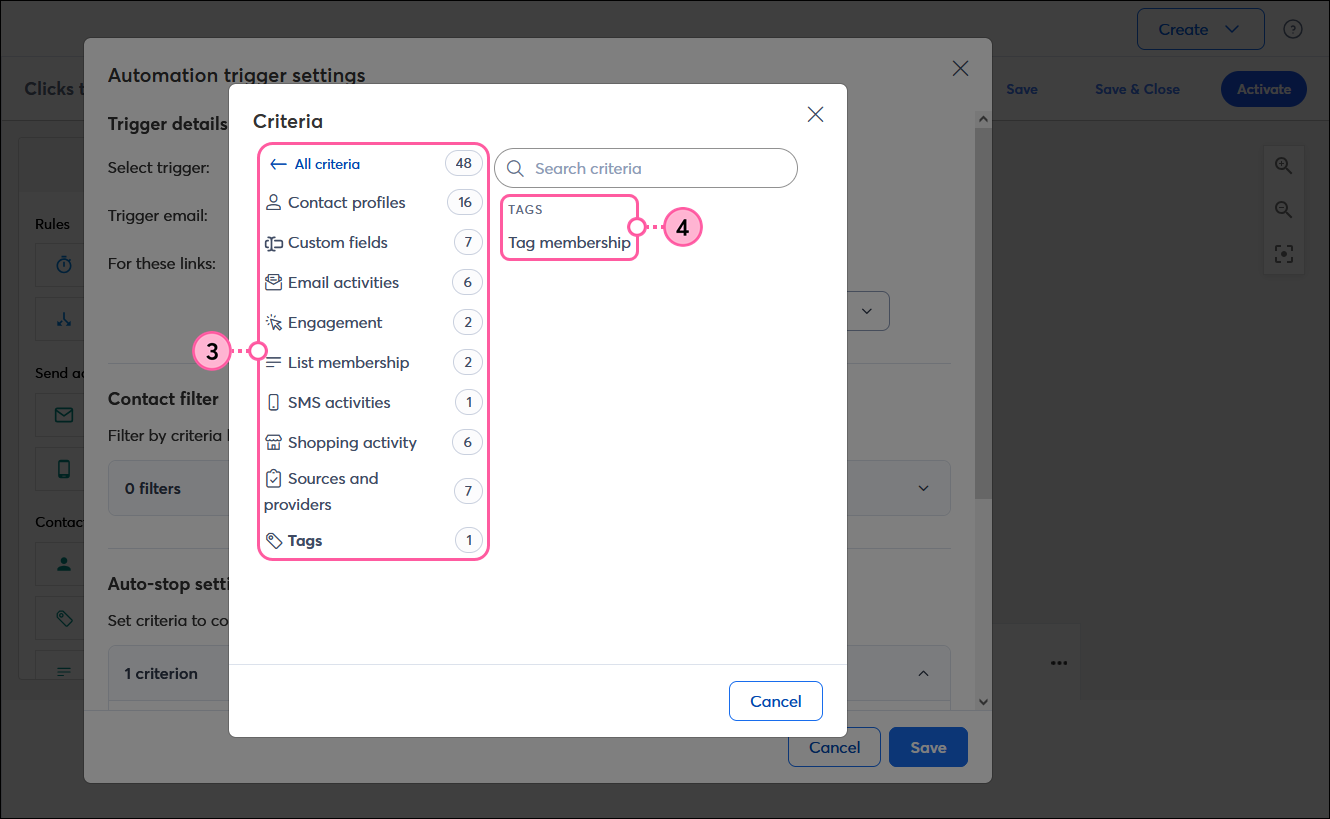The image size is (1330, 819).
Task: Select the send email action icon
Action: pos(64,414)
